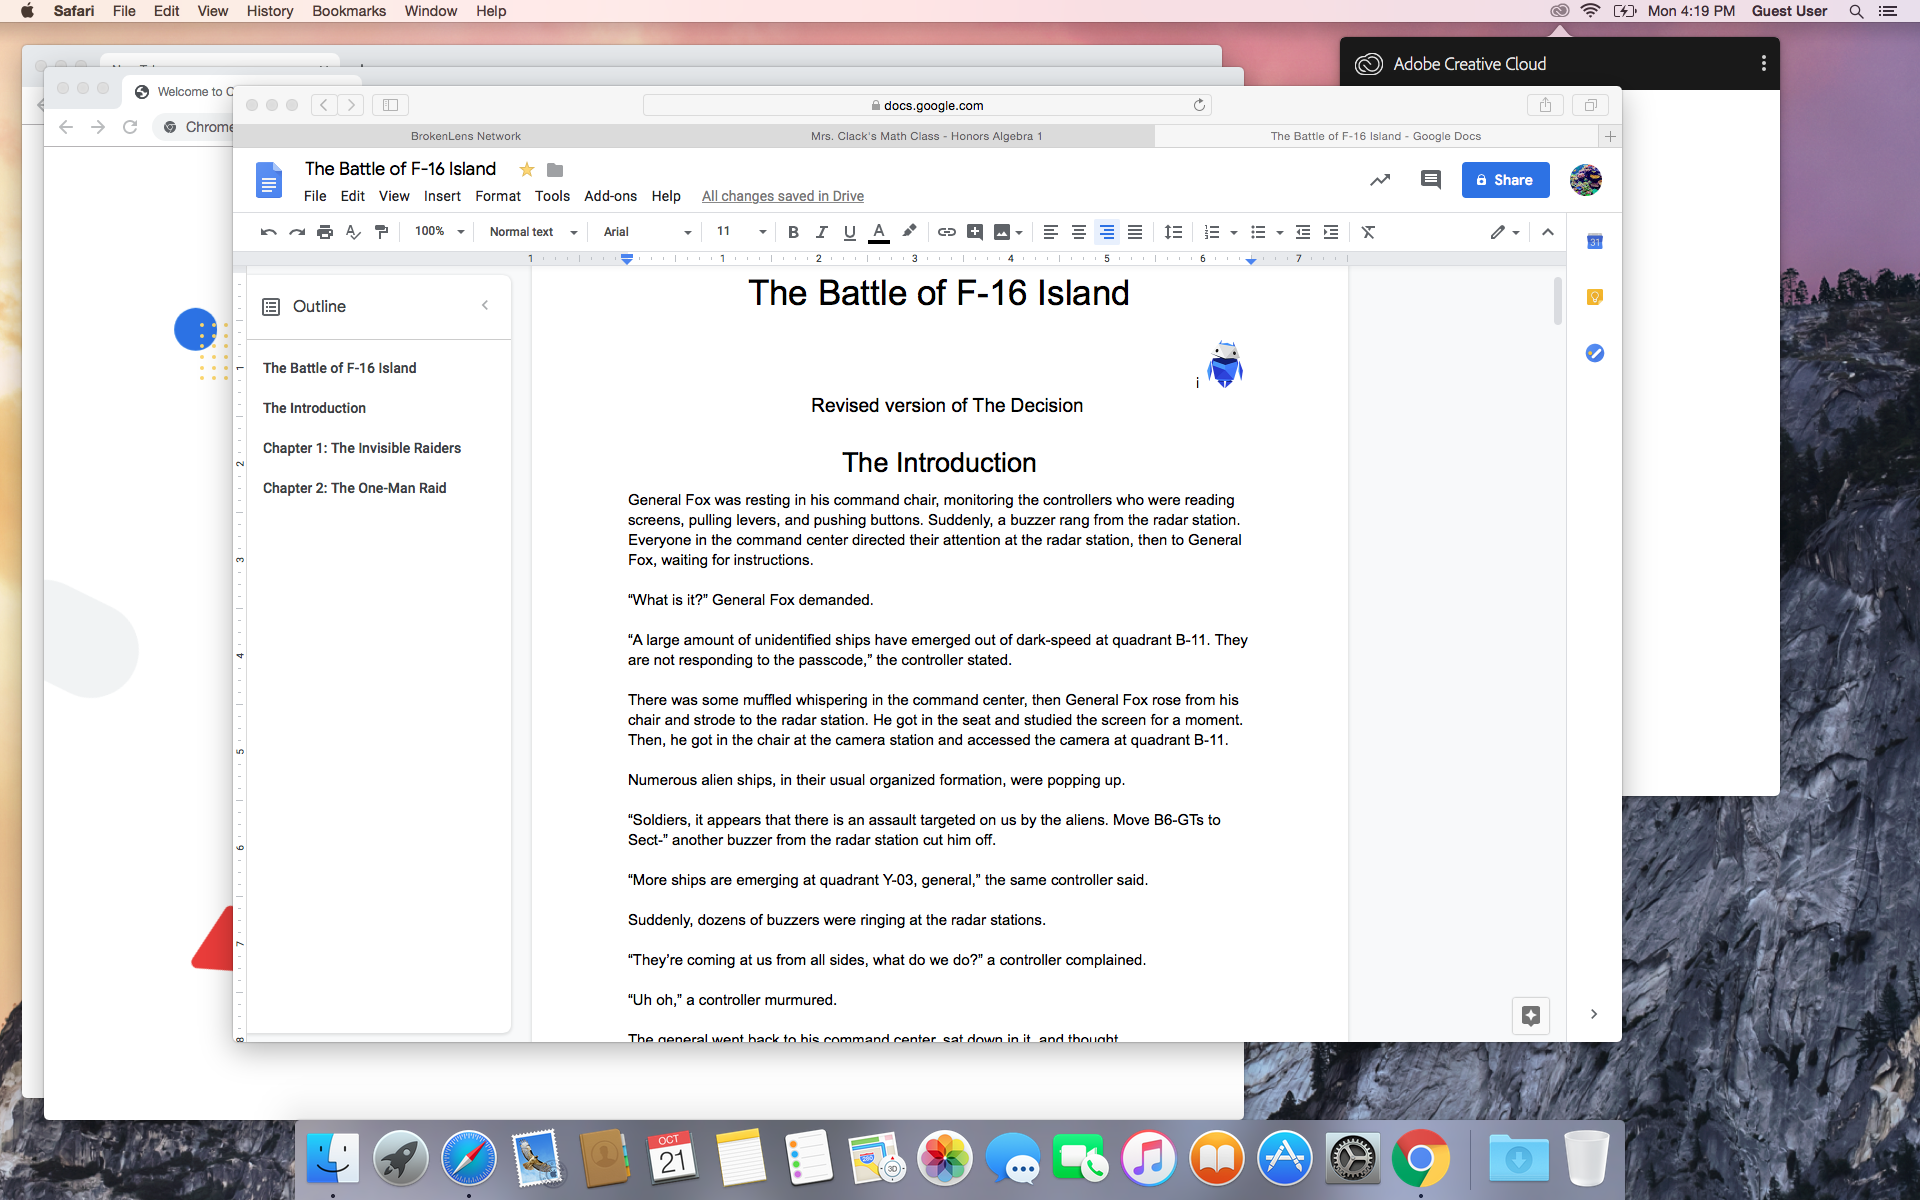Set center text alignment
The width and height of the screenshot is (1920, 1200).
tap(1078, 232)
